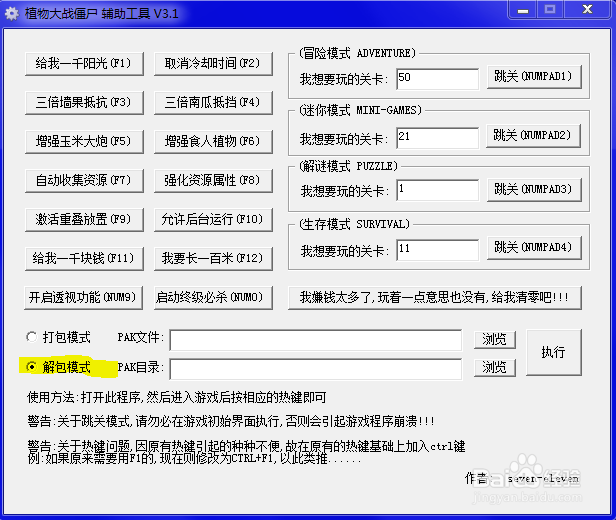Click 激活重叠放置 (F9) button
This screenshot has height=520, width=616.
(x=84, y=219)
